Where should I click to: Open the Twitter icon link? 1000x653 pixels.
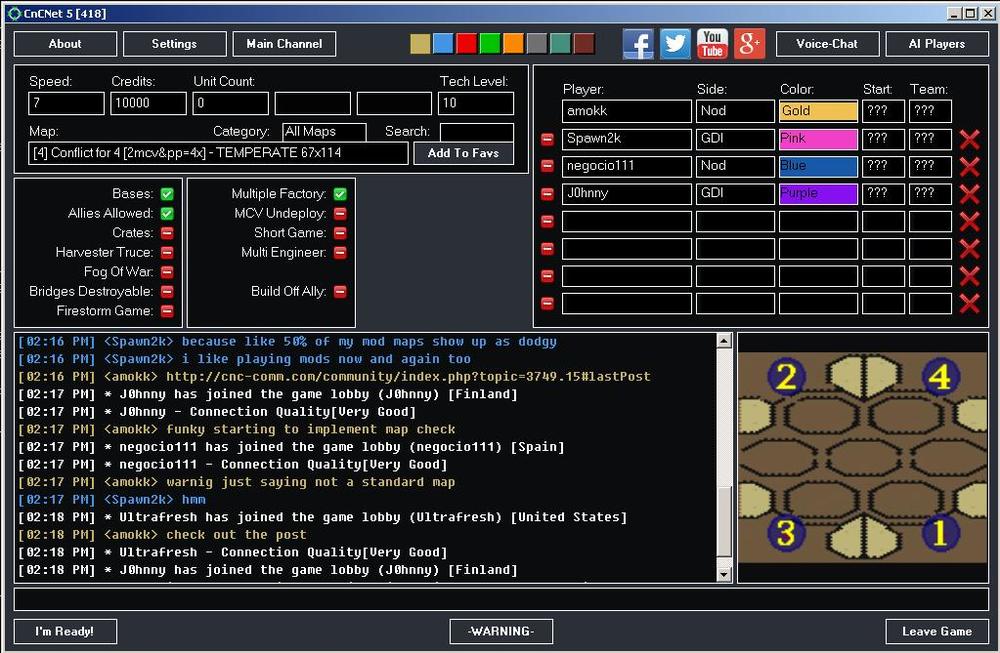pyautogui.click(x=675, y=44)
